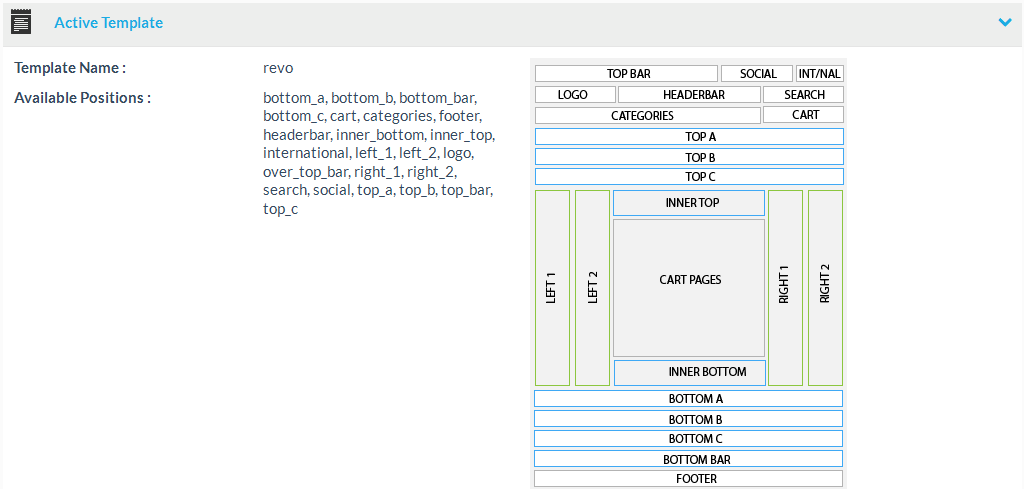
Task: Select the RIGHT 2 vertical column
Action: [x=825, y=288]
